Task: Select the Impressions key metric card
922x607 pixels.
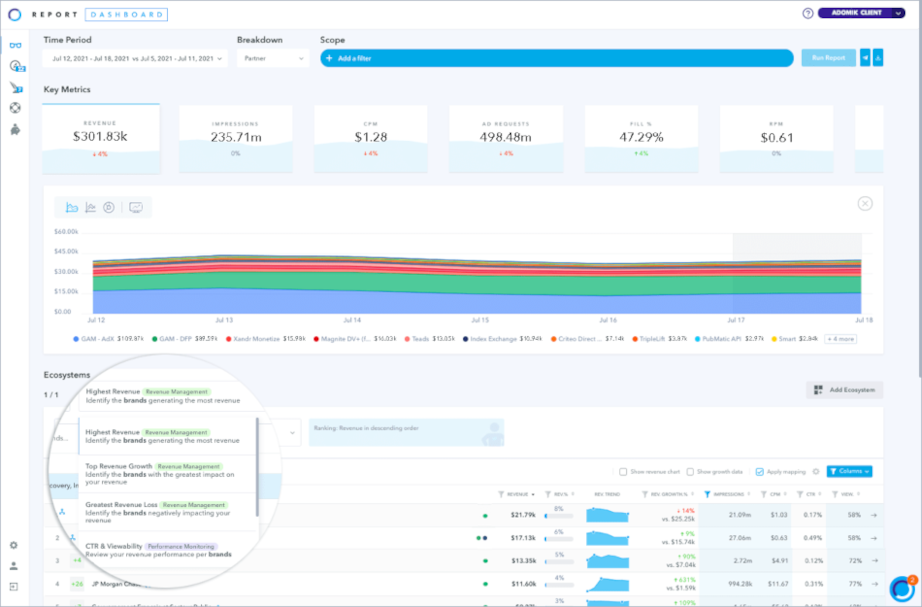Action: [x=235, y=139]
